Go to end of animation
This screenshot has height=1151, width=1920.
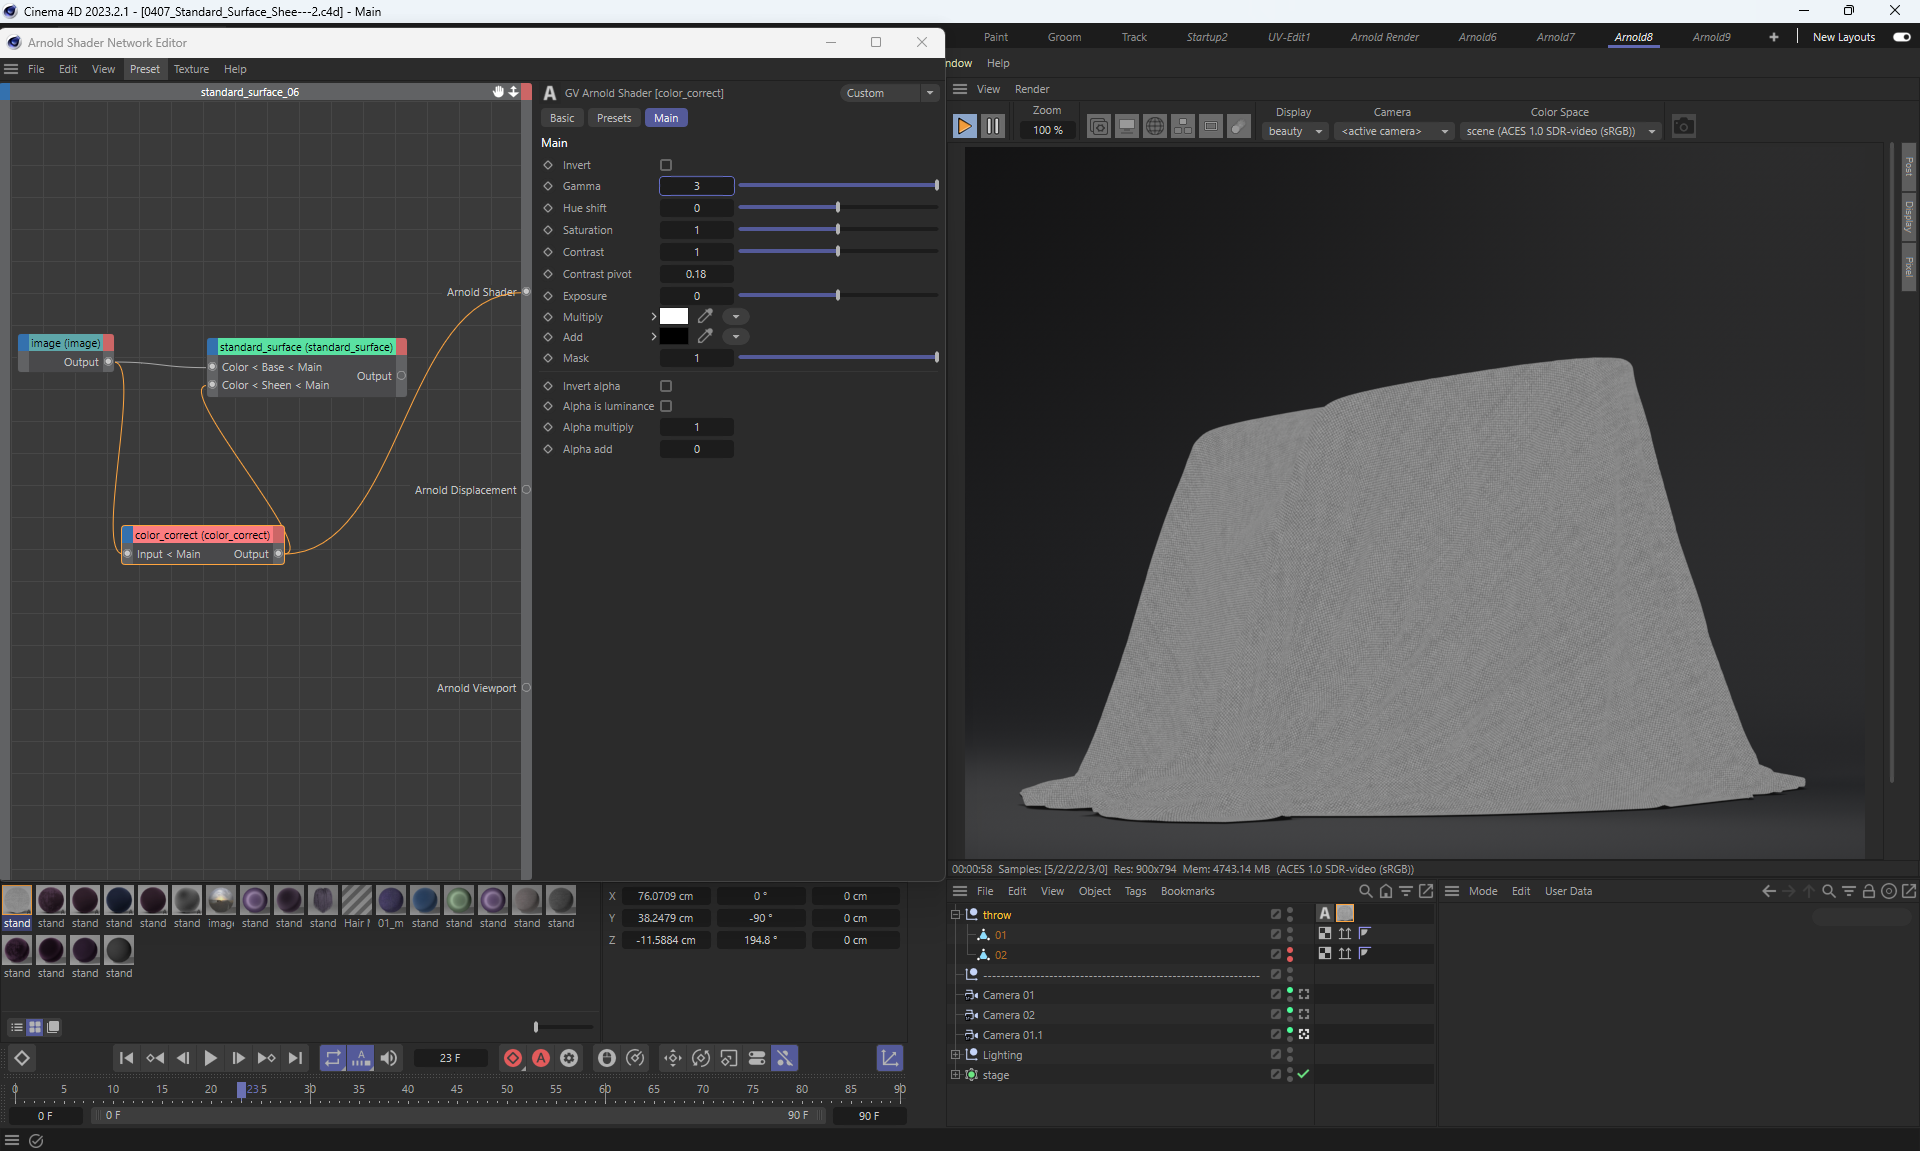coord(295,1058)
